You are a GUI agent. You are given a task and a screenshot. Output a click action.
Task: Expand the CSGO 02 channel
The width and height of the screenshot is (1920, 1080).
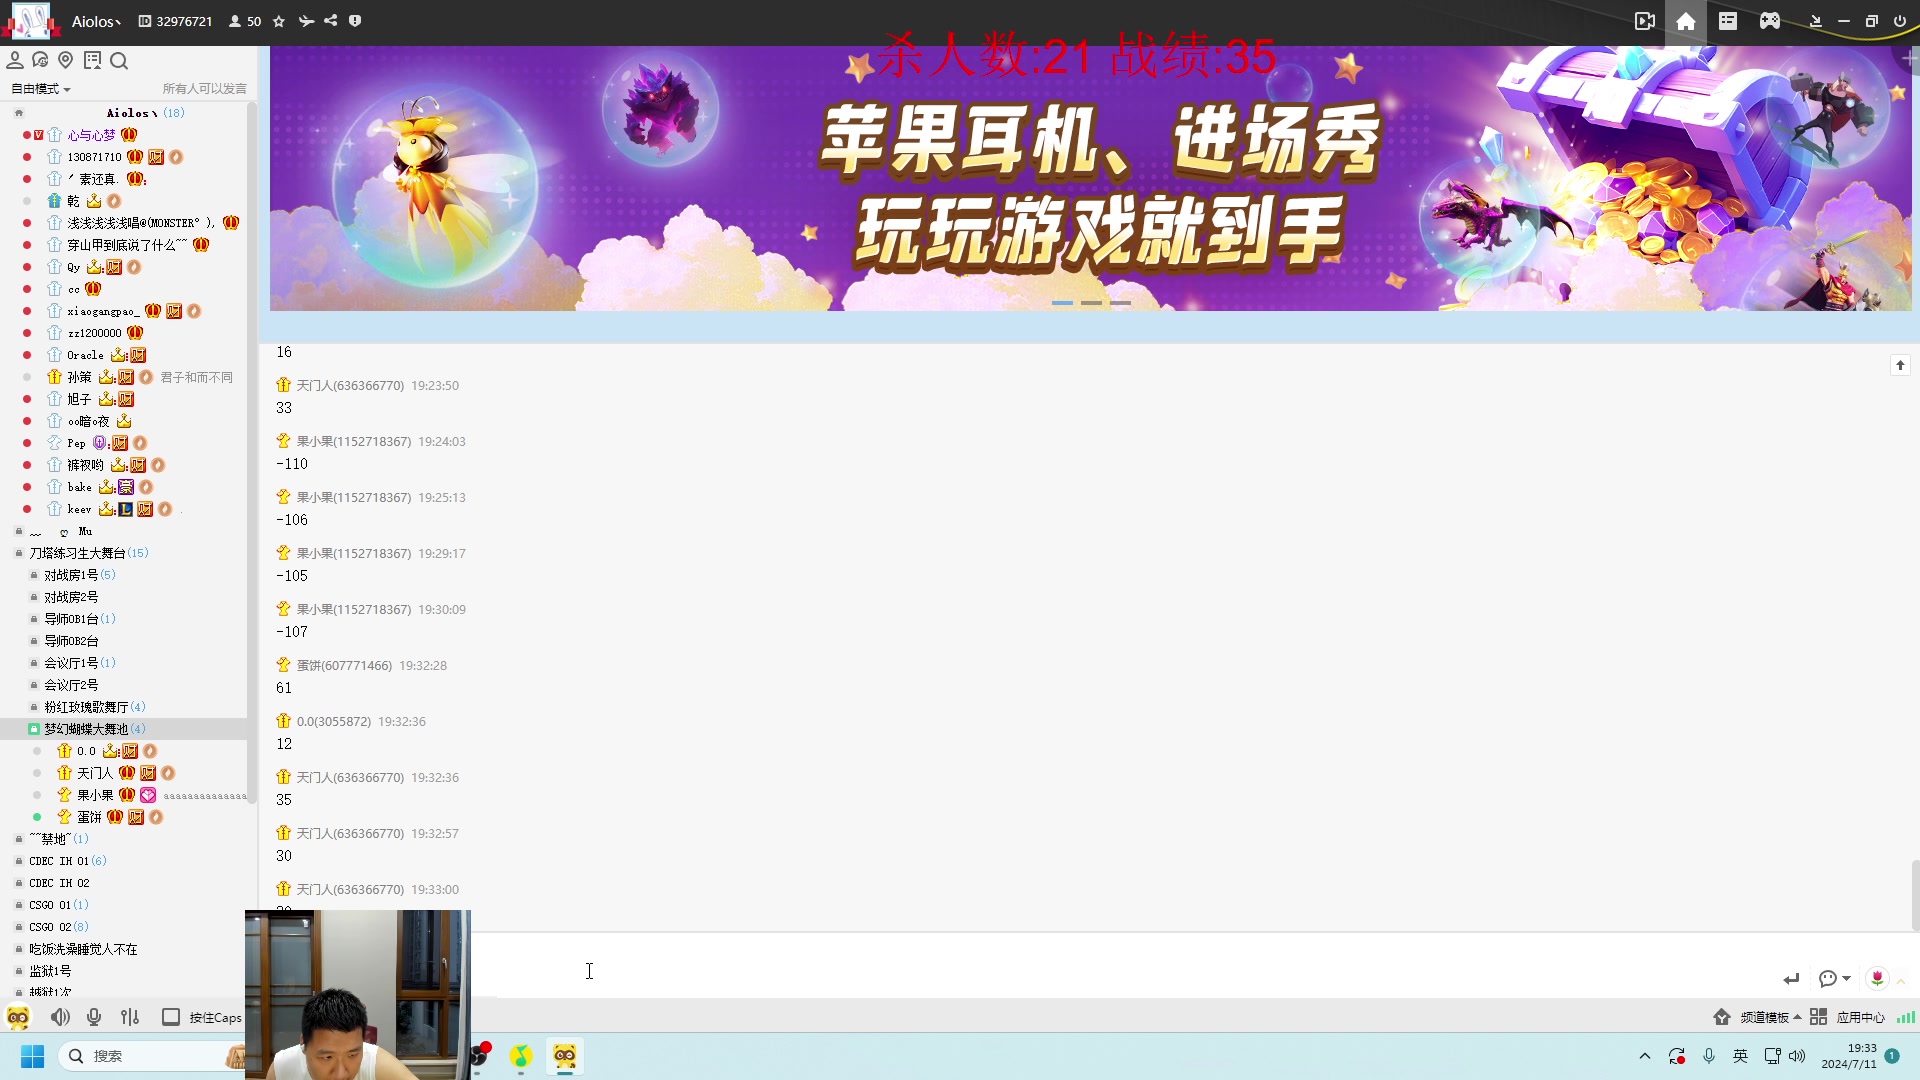click(x=18, y=927)
